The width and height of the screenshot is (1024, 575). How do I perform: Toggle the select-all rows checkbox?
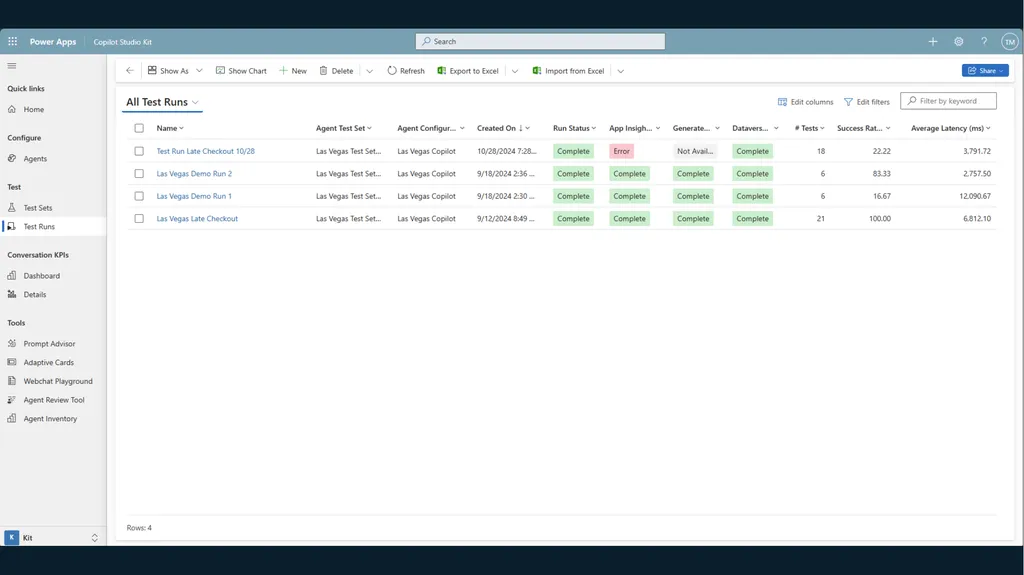pos(139,128)
